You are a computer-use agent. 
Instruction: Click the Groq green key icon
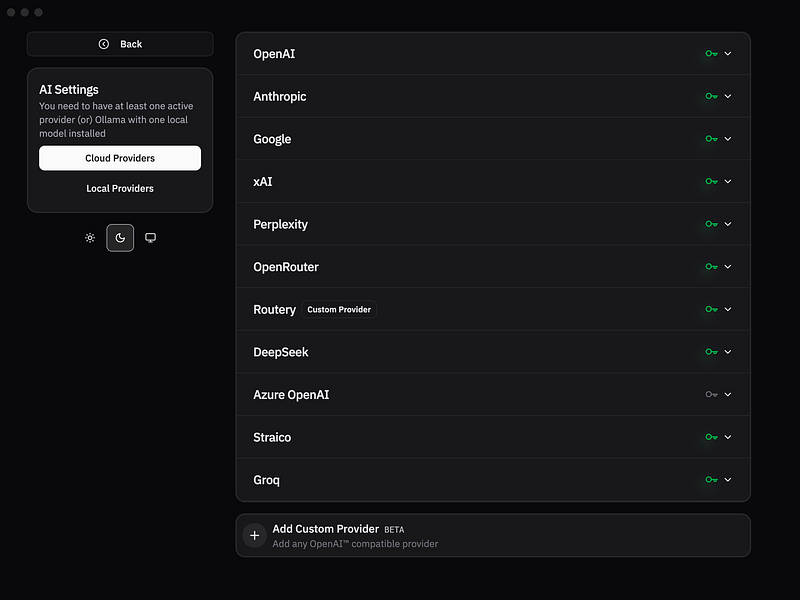point(711,480)
